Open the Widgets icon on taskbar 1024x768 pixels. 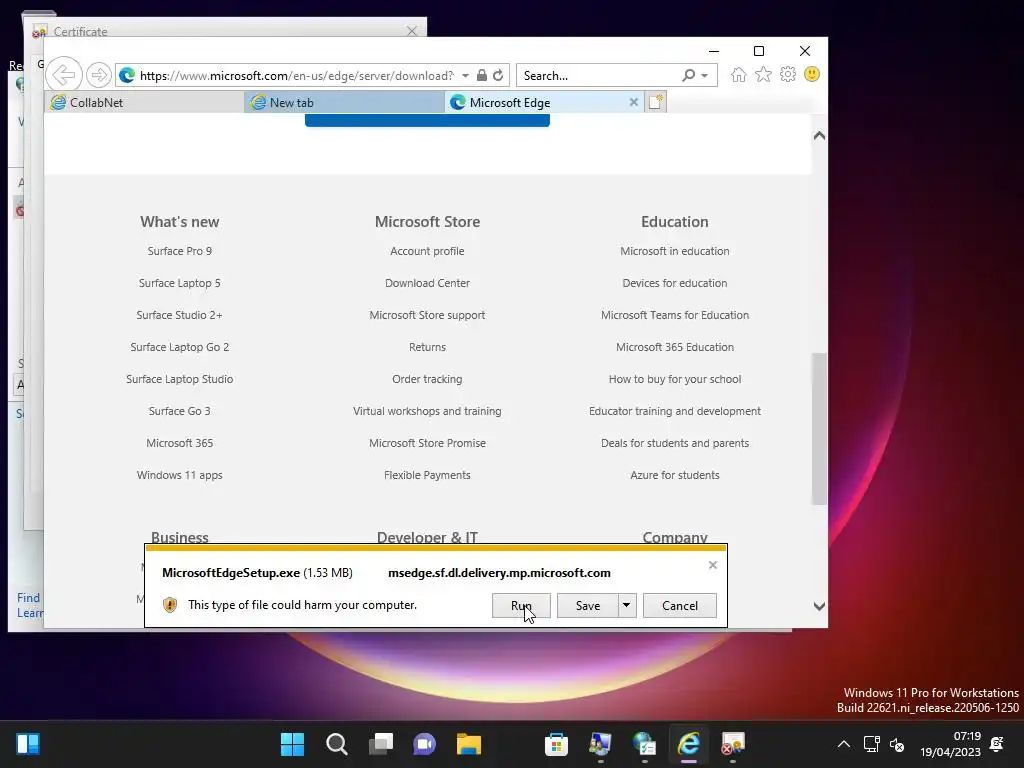28,744
